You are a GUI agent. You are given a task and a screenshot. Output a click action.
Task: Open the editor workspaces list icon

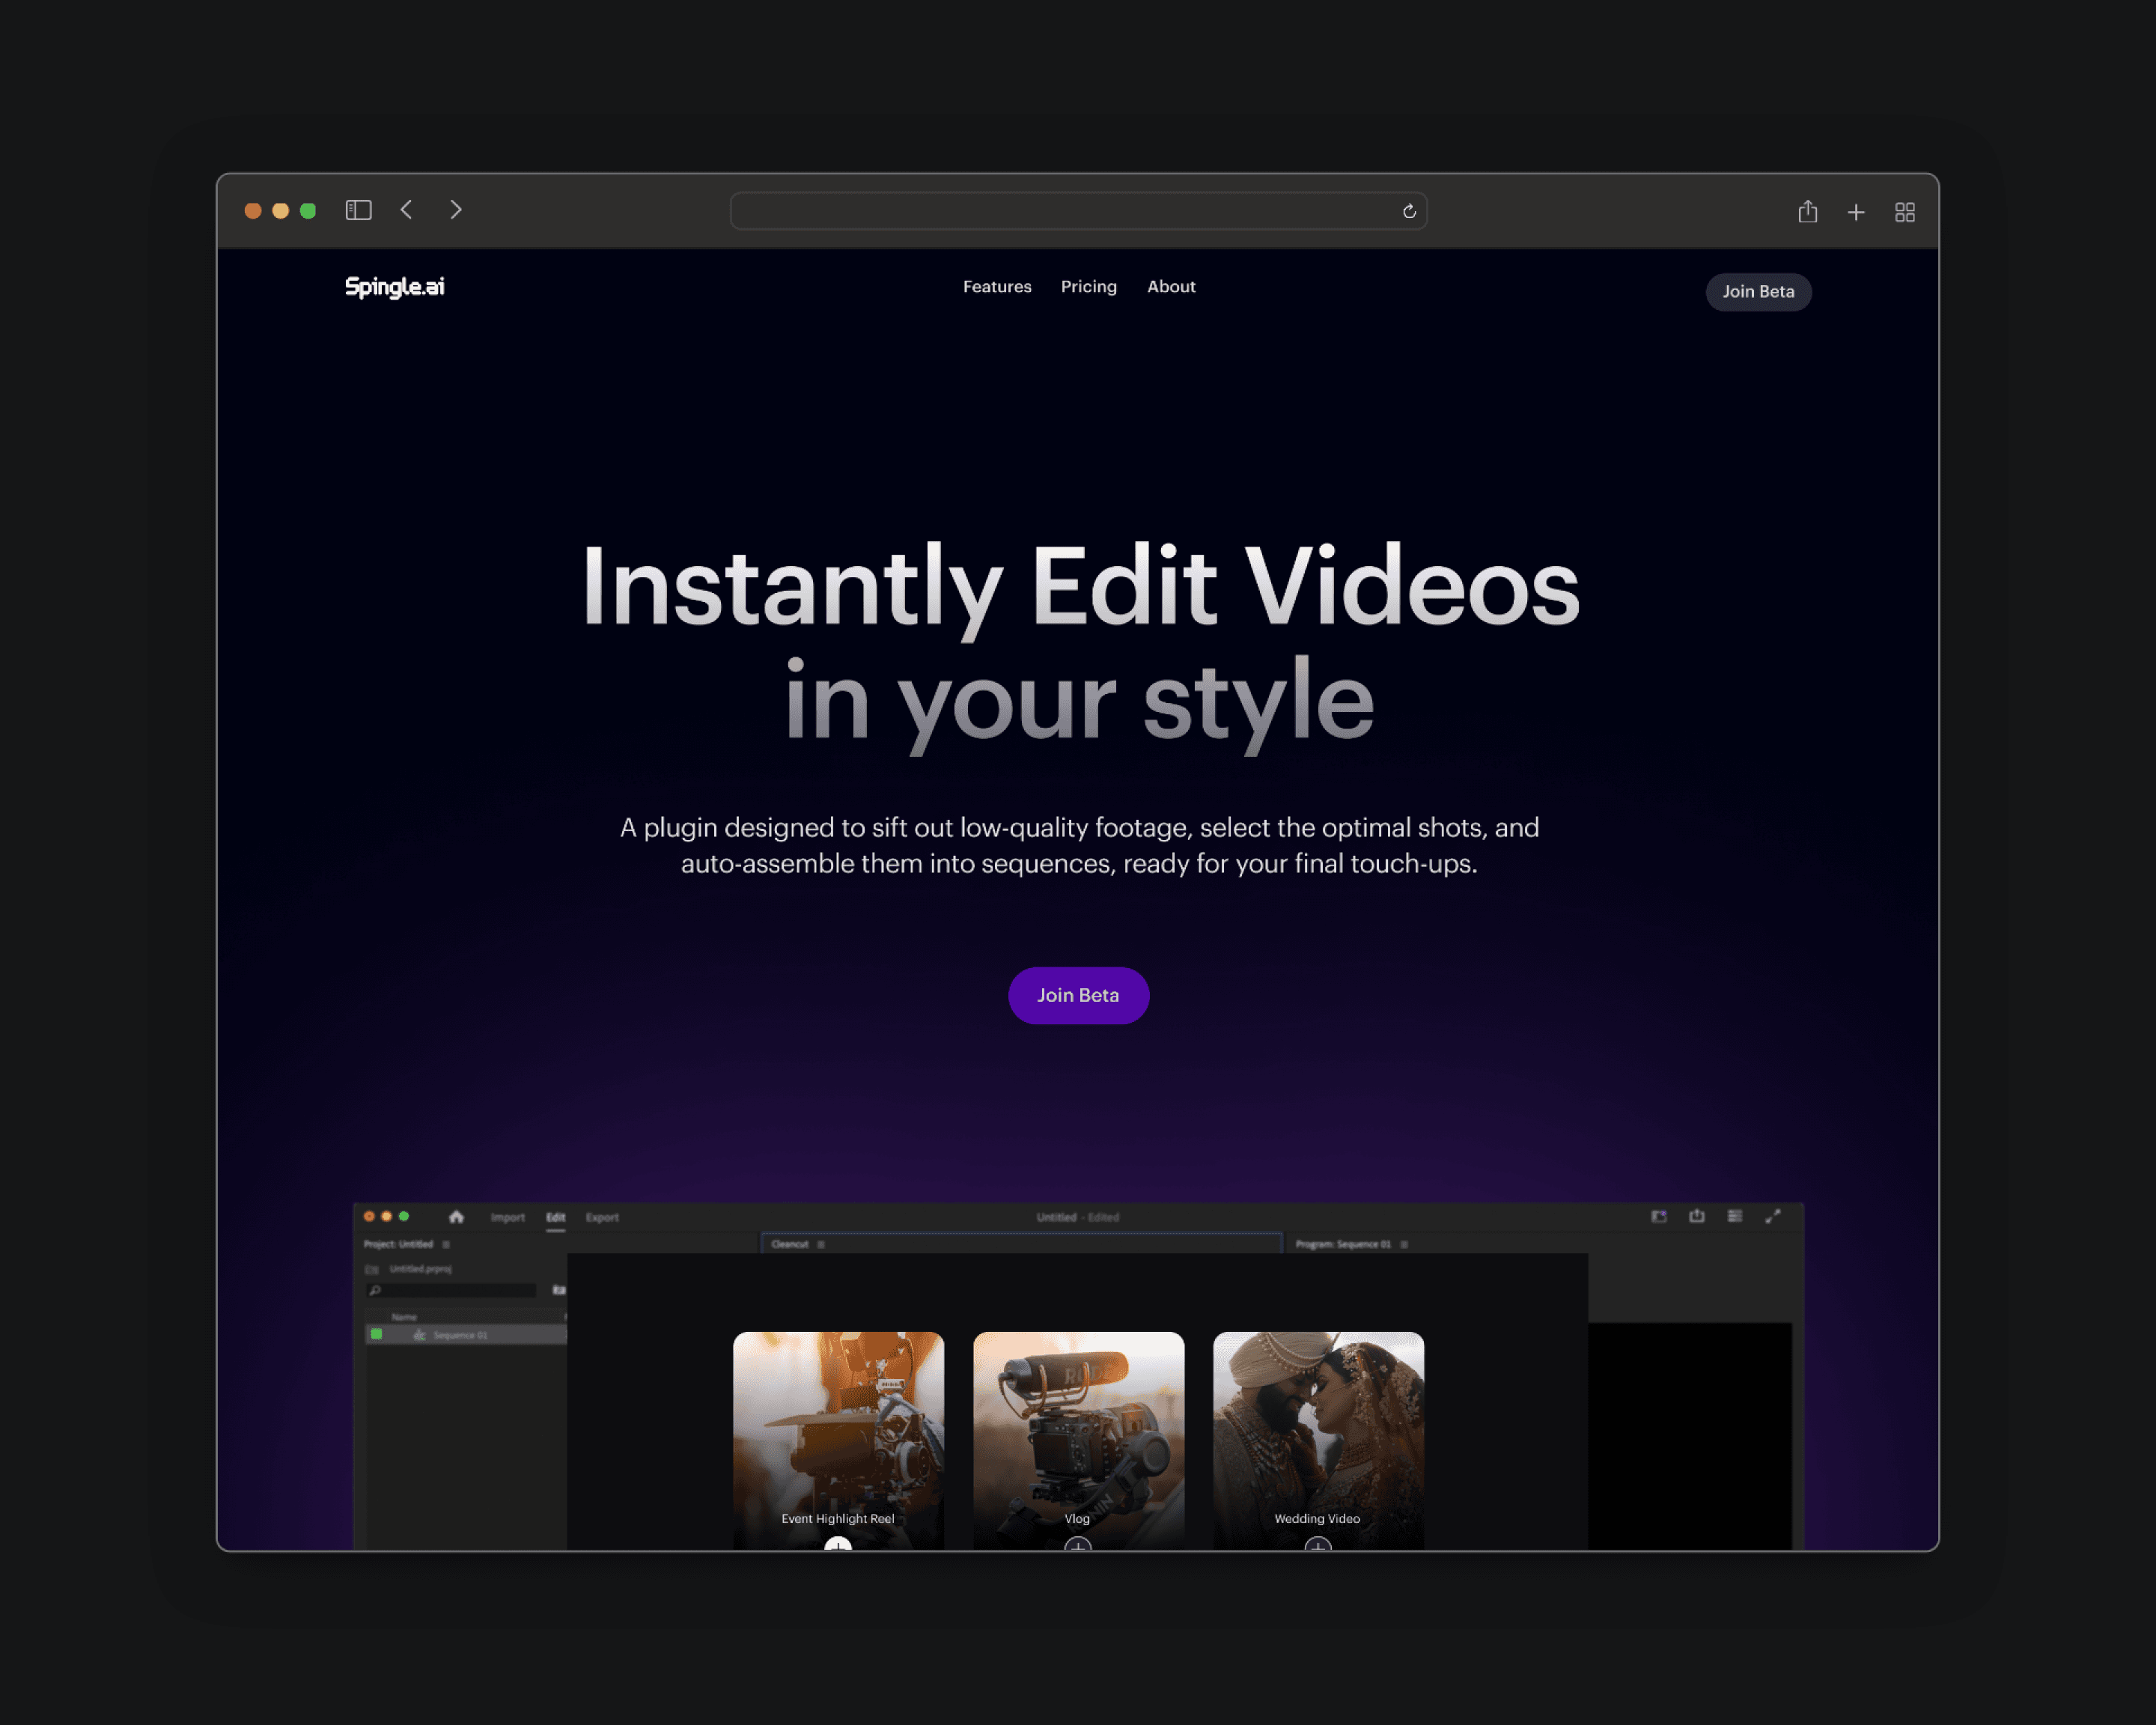tap(1735, 1217)
